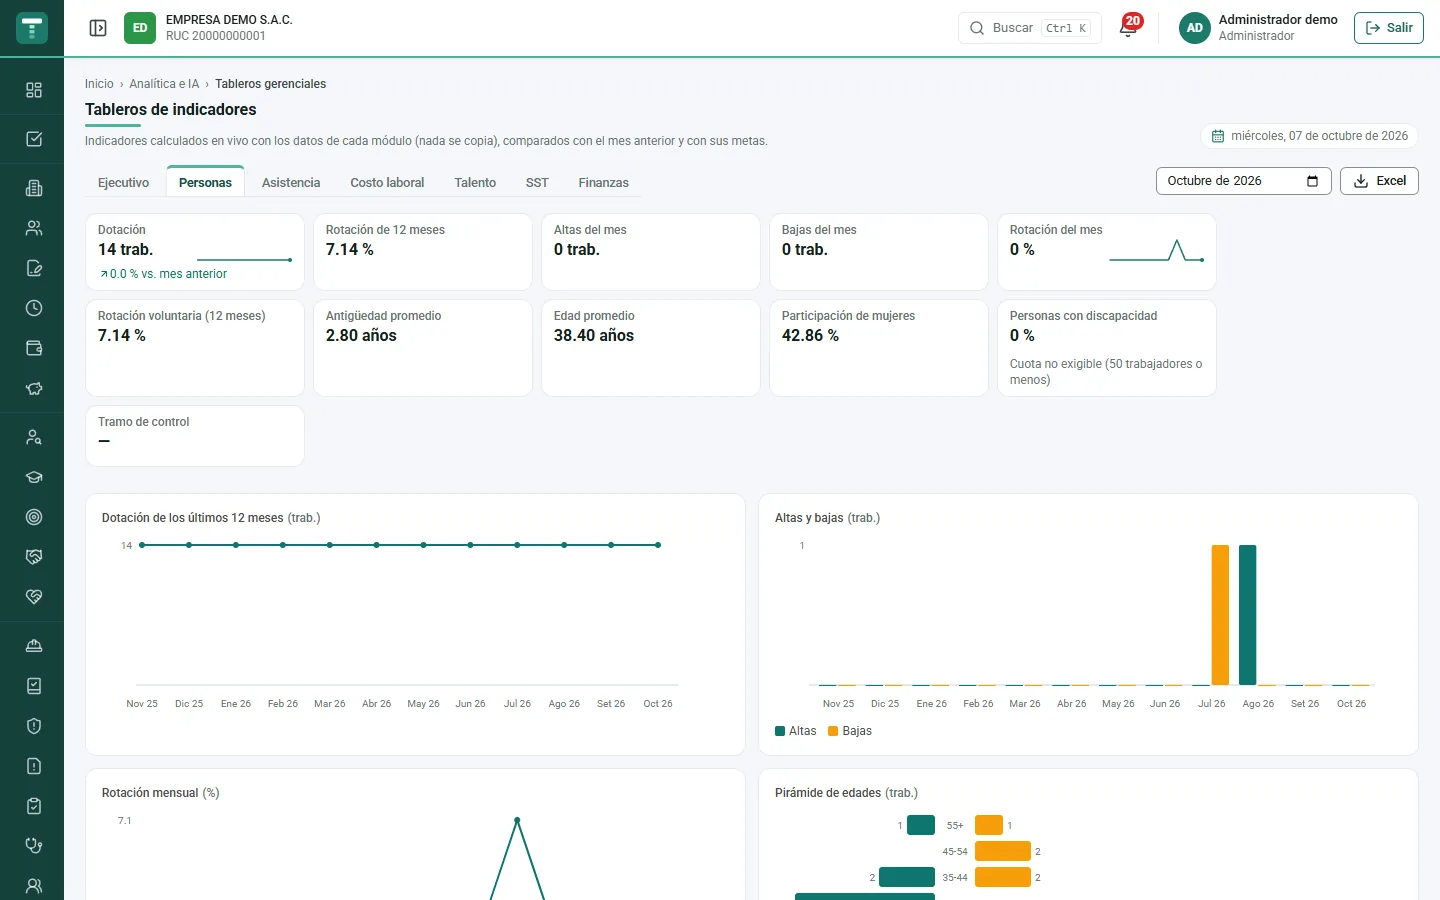Click the building icon in sidebar

pyautogui.click(x=34, y=188)
